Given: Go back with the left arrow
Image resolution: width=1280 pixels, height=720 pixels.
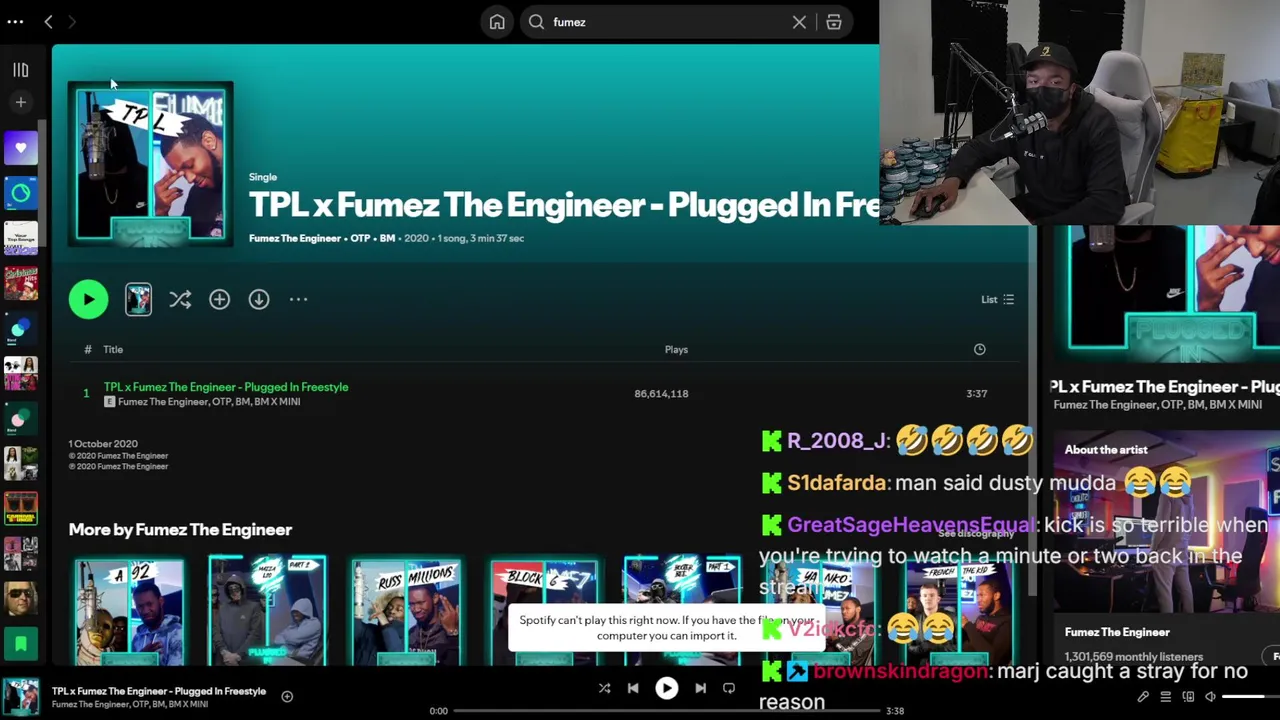Looking at the screenshot, I should (x=48, y=22).
